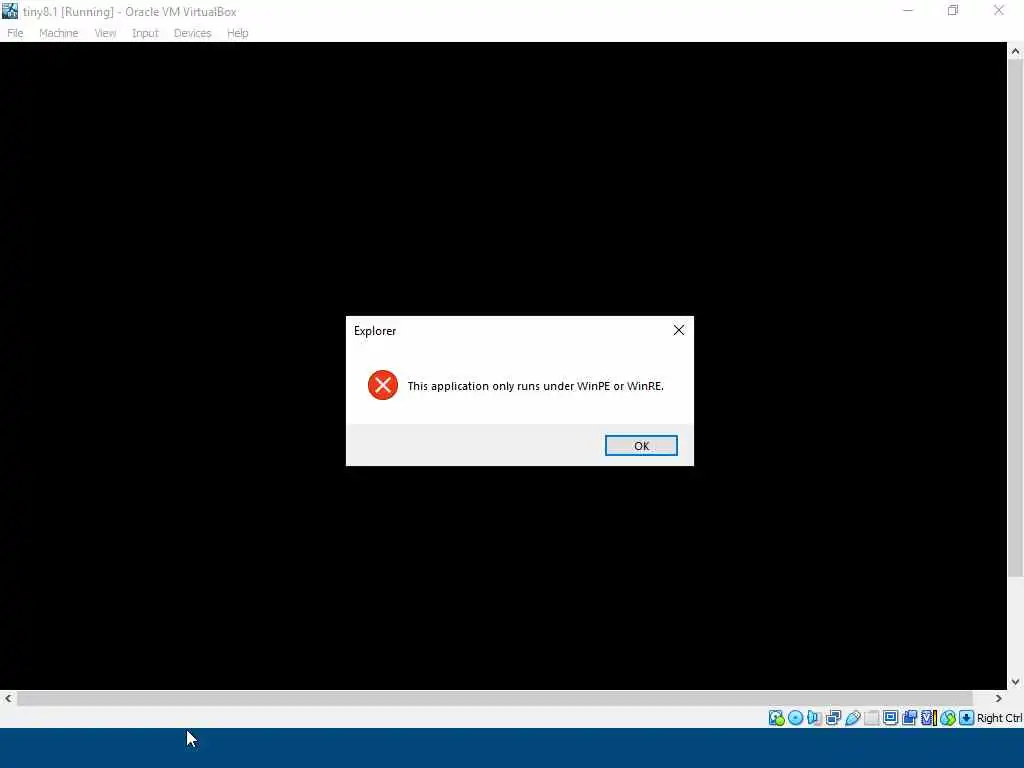Click the vertical scrollbar thumb
1024x768 pixels.
[x=1015, y=319]
